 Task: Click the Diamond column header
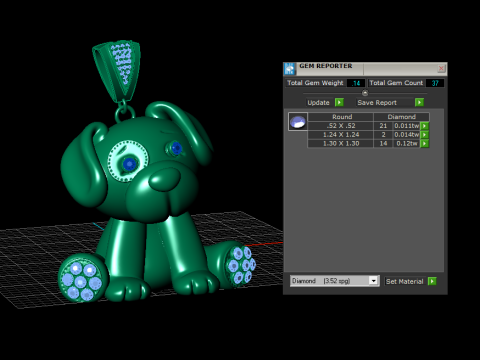pyautogui.click(x=401, y=117)
